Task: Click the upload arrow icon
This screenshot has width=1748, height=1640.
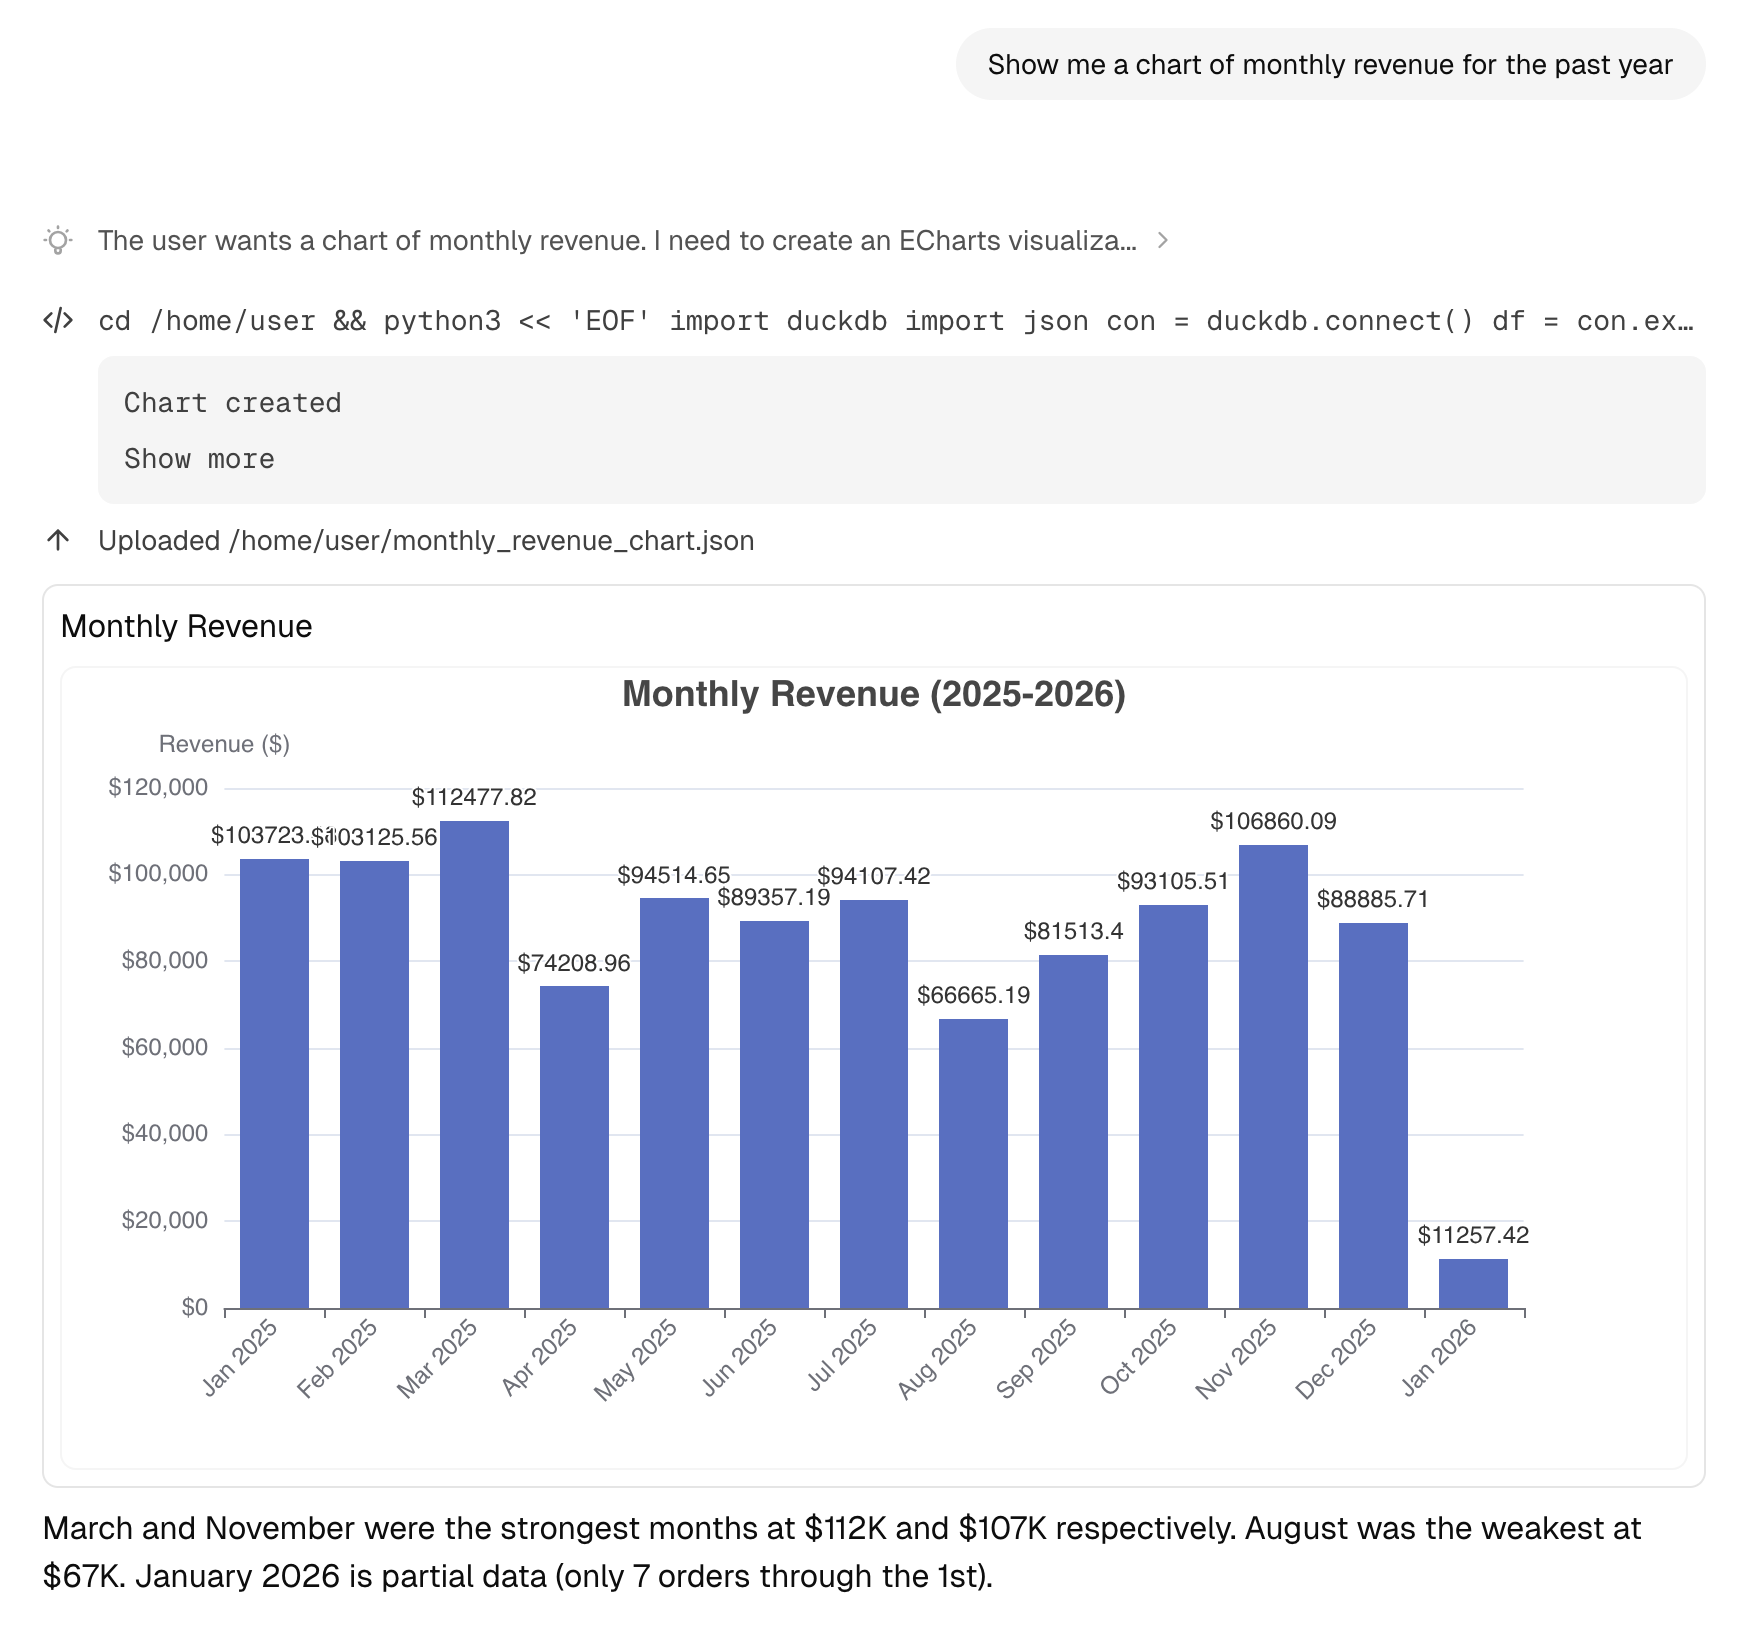Action: pos(60,539)
